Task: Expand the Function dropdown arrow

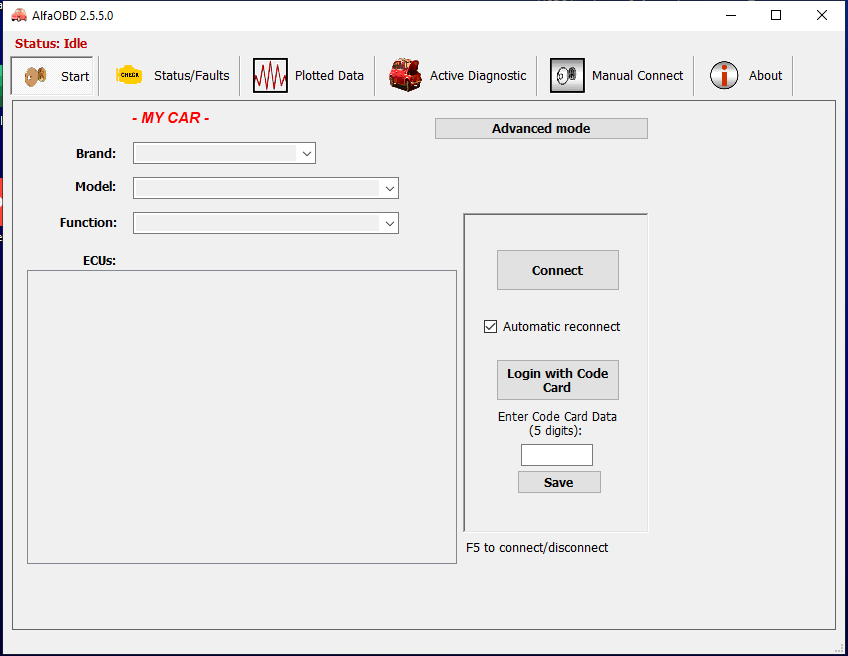Action: (x=389, y=223)
